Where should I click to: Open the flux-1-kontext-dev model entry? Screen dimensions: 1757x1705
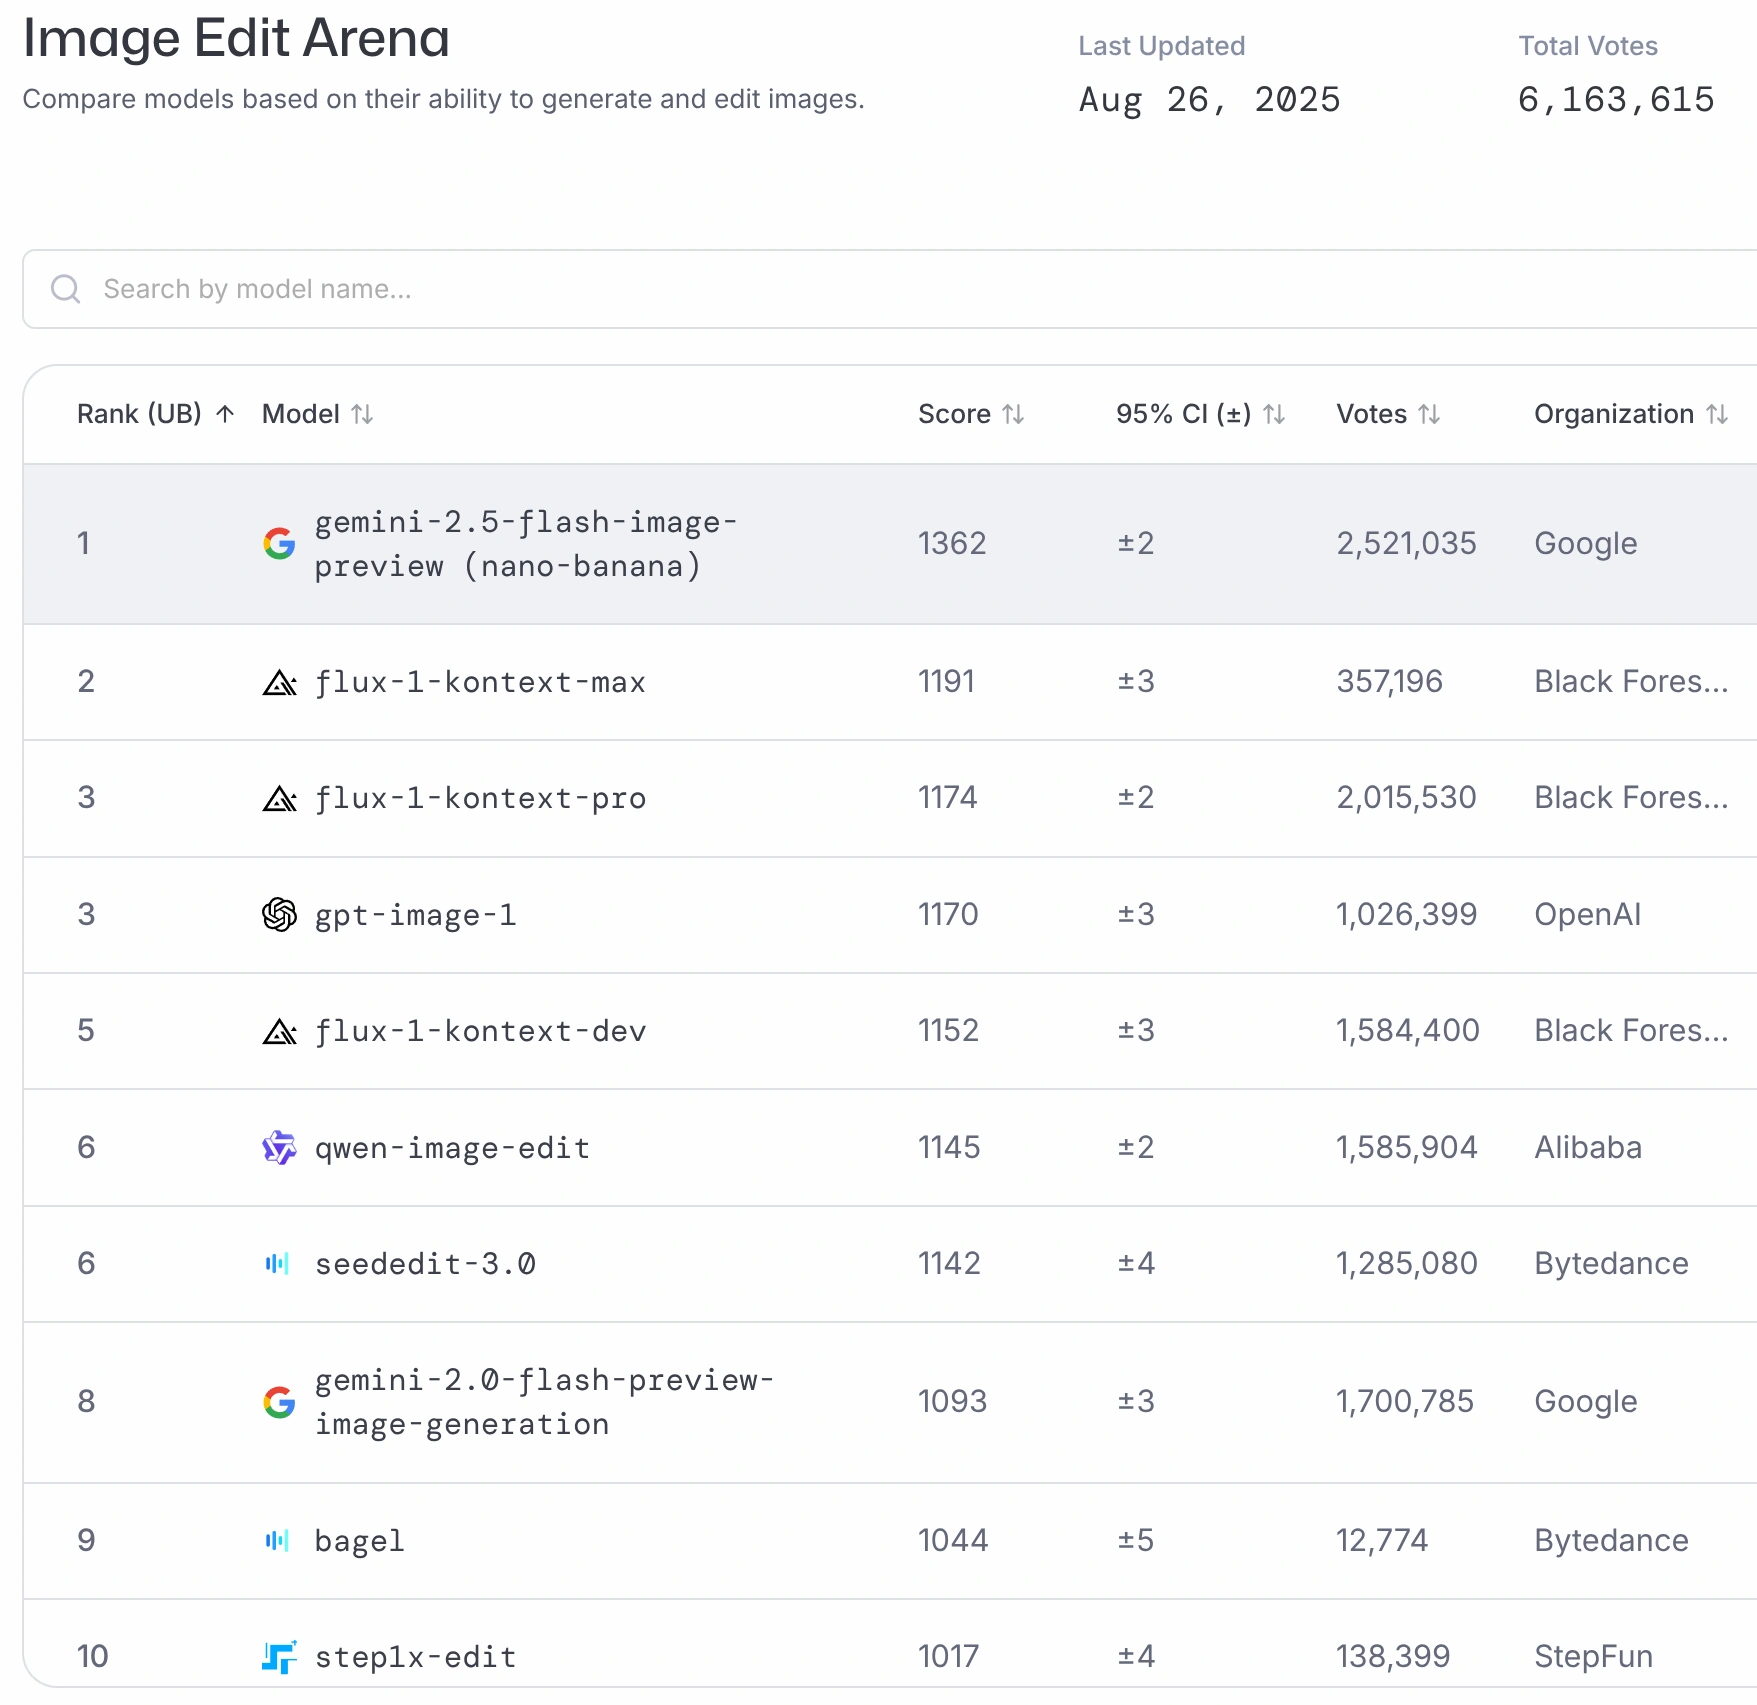pos(479,1030)
